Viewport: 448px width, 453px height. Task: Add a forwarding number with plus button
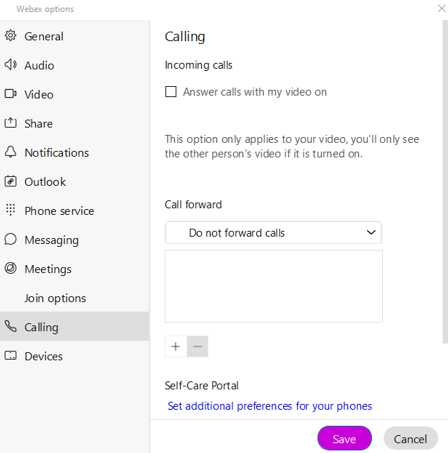[x=176, y=346]
